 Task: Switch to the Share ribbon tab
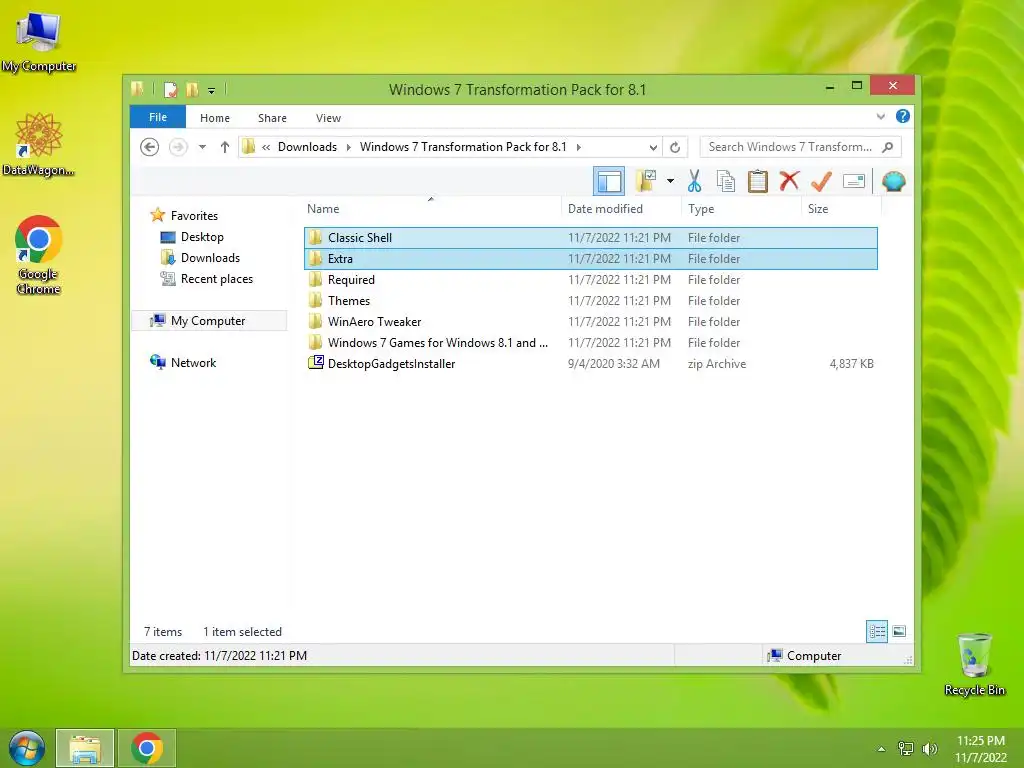coord(272,118)
